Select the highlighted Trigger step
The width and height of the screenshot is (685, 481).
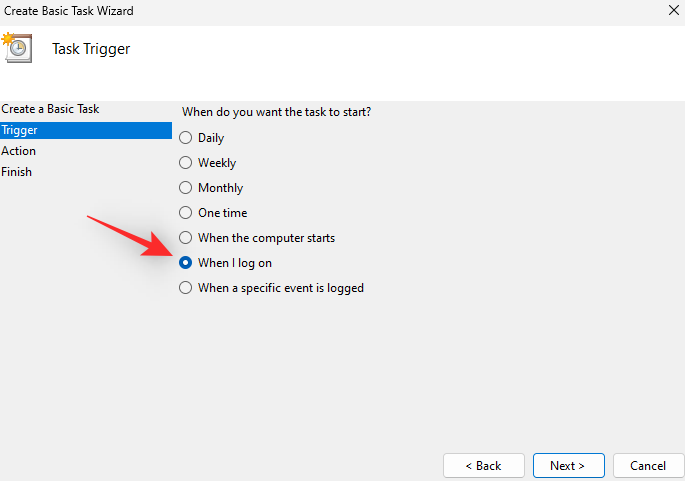tap(86, 130)
